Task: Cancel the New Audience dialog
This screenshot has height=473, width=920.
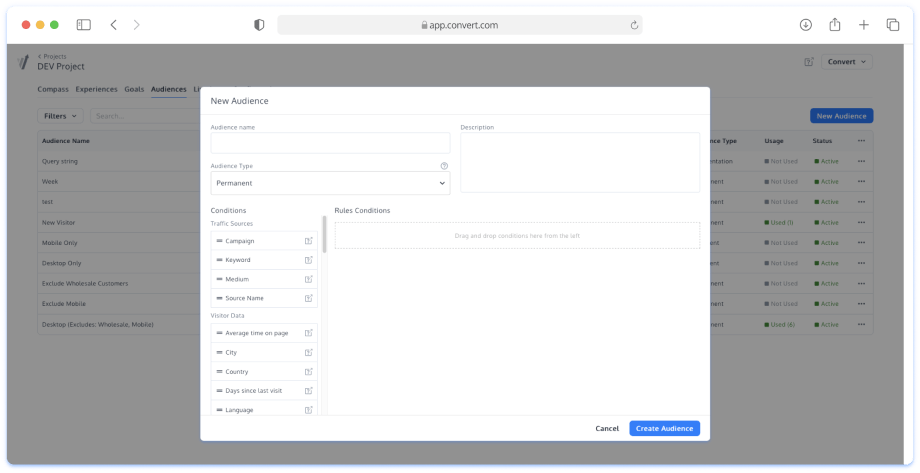Action: point(607,428)
